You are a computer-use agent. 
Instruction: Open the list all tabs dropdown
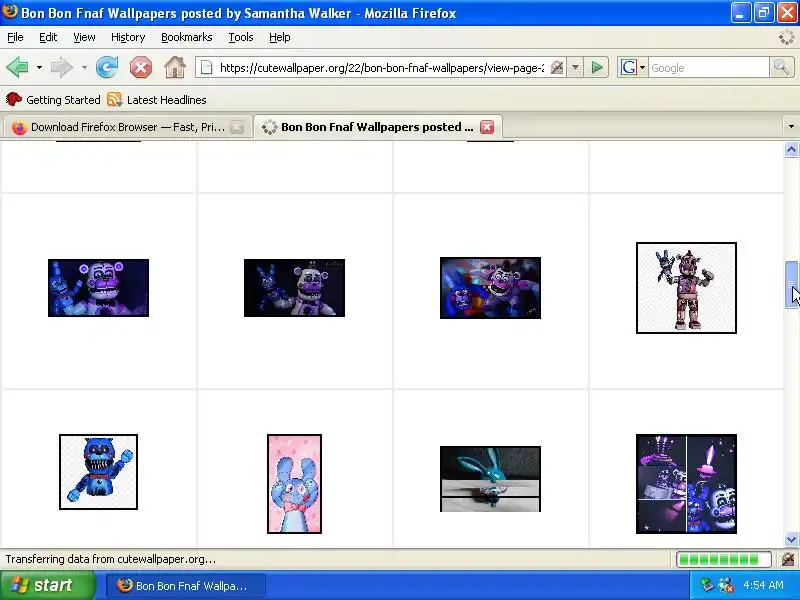(791, 126)
